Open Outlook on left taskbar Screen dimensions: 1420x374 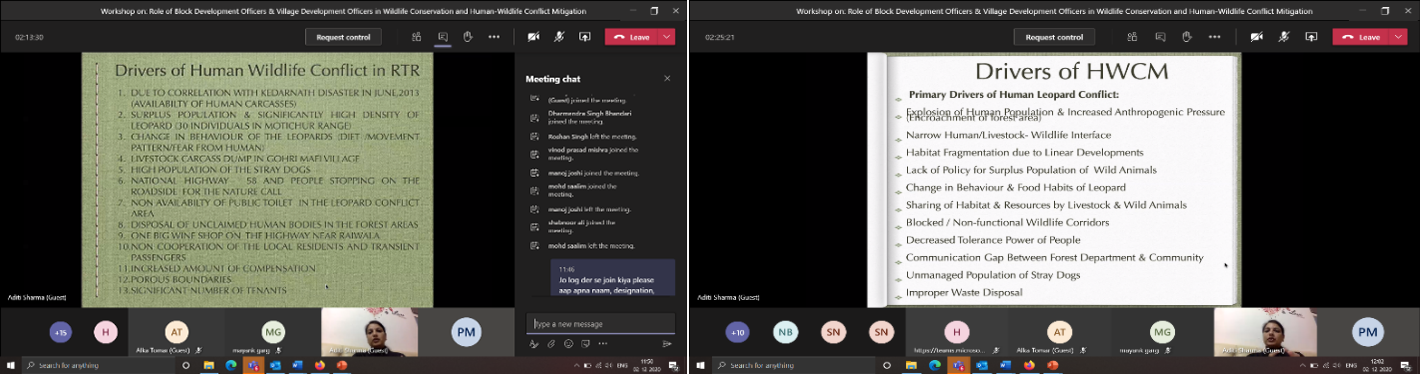(276, 365)
